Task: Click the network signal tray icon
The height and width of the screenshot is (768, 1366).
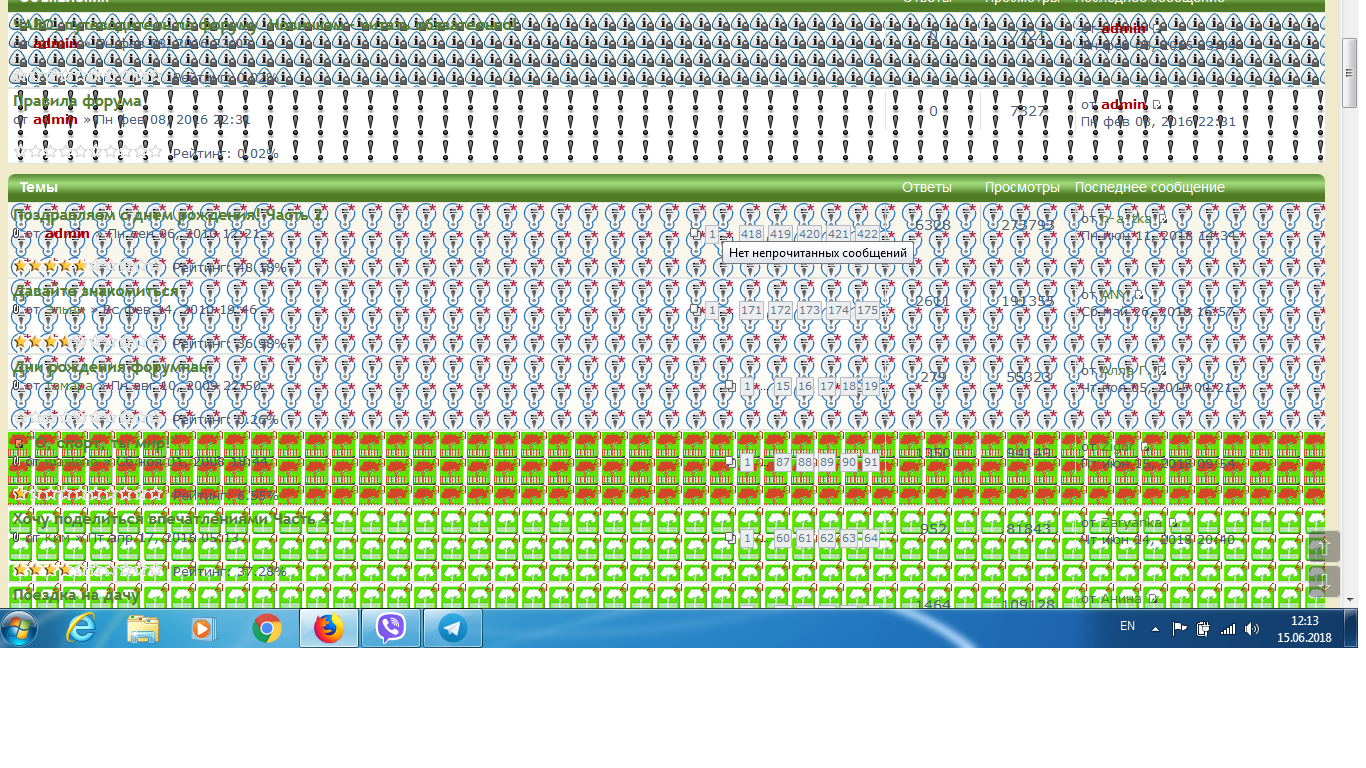Action: click(x=1228, y=629)
